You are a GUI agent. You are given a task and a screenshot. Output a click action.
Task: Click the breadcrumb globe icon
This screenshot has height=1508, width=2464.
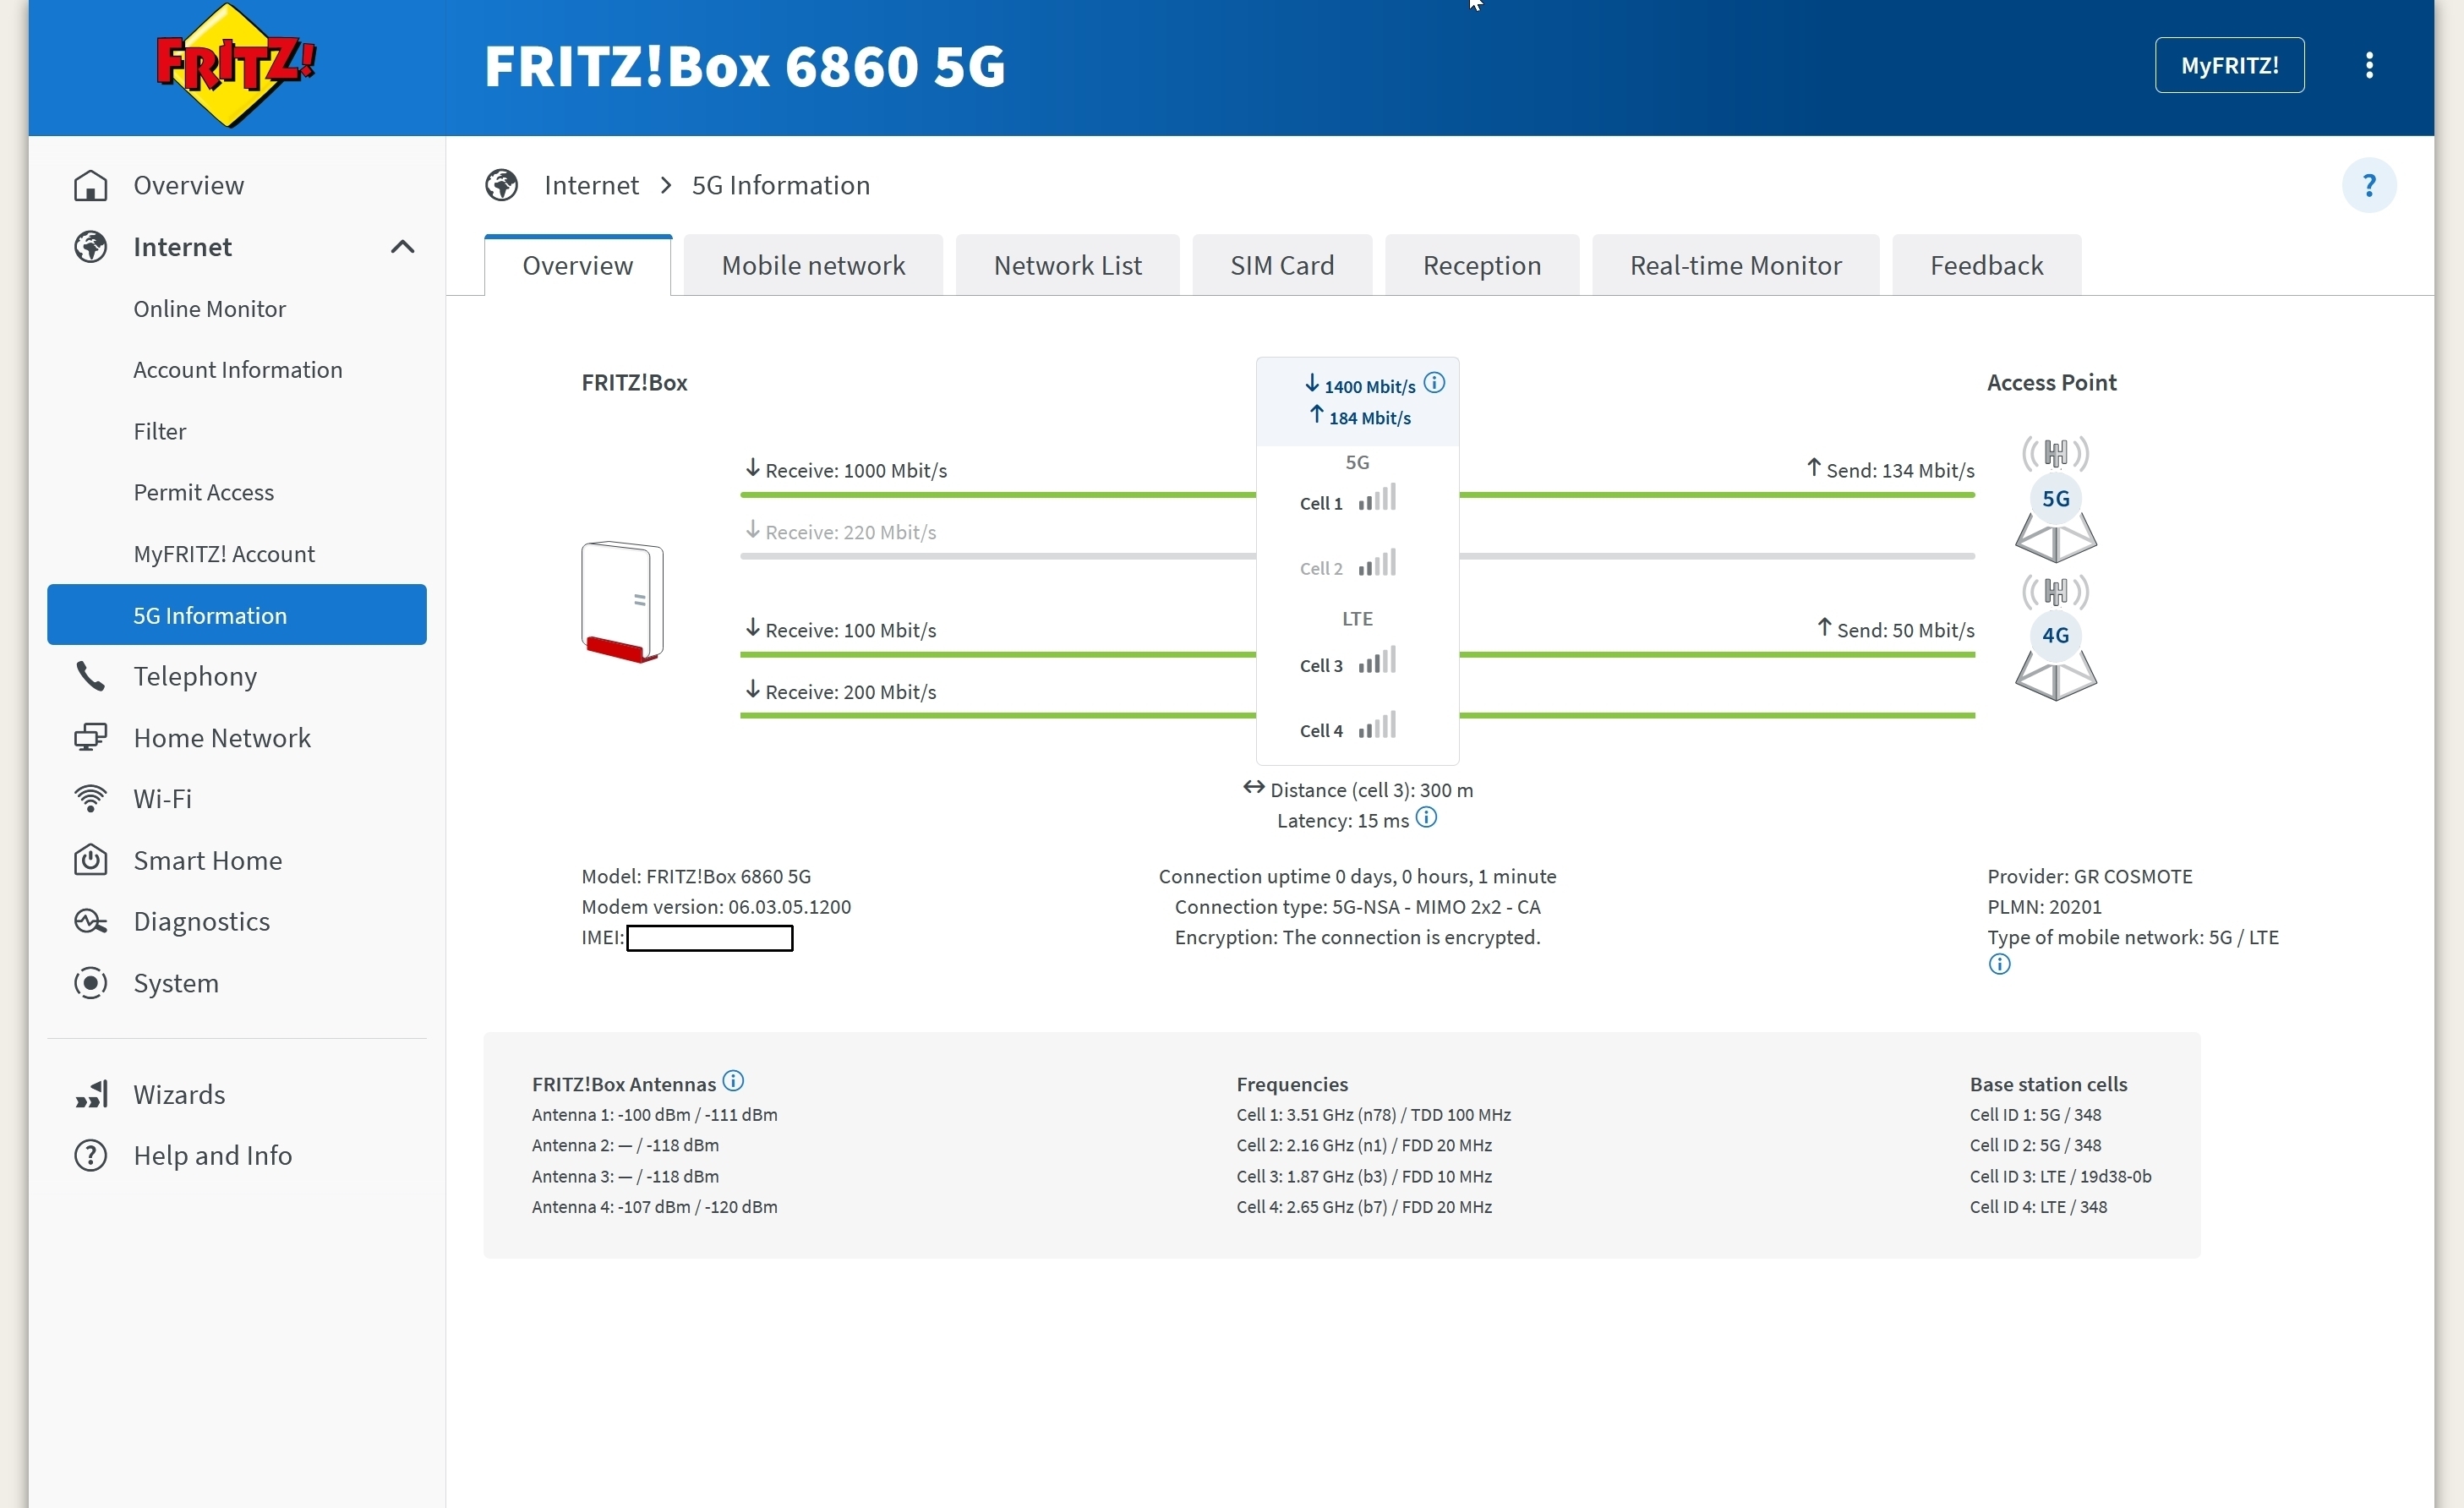502,185
